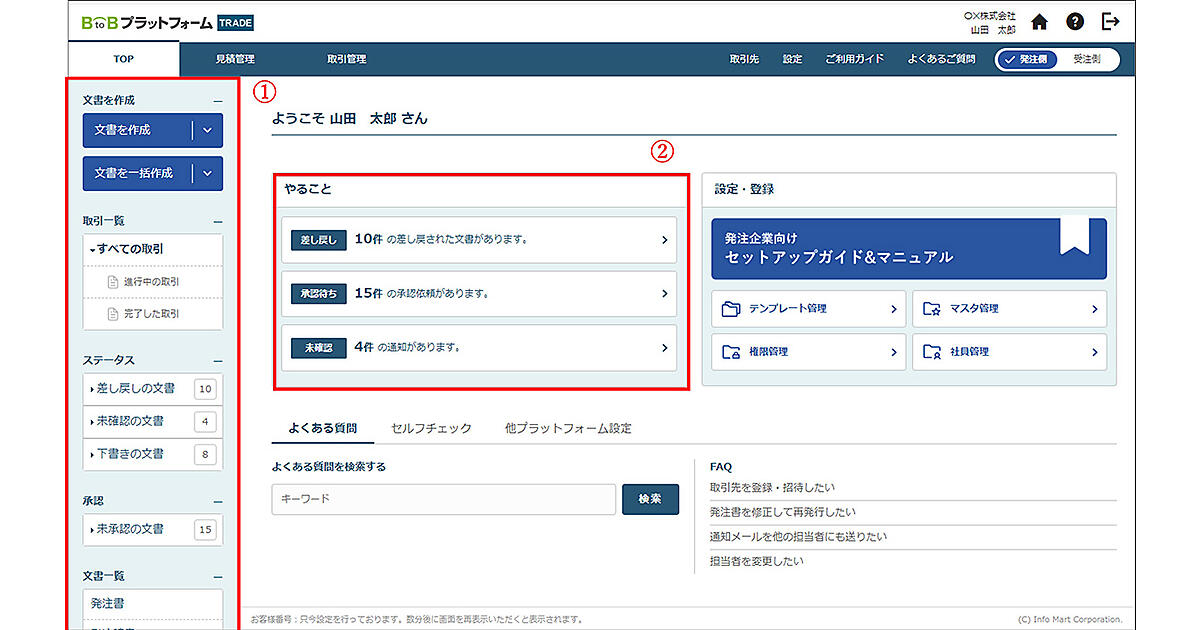Open テンプレート管理 folder icon tile
This screenshot has width=1200, height=630.
(729, 309)
